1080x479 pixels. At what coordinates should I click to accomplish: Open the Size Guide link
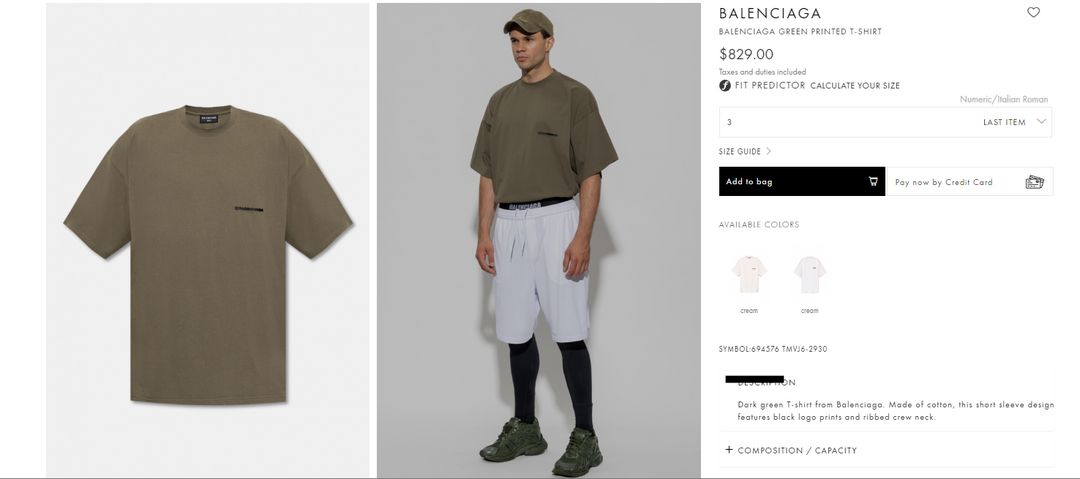(740, 152)
